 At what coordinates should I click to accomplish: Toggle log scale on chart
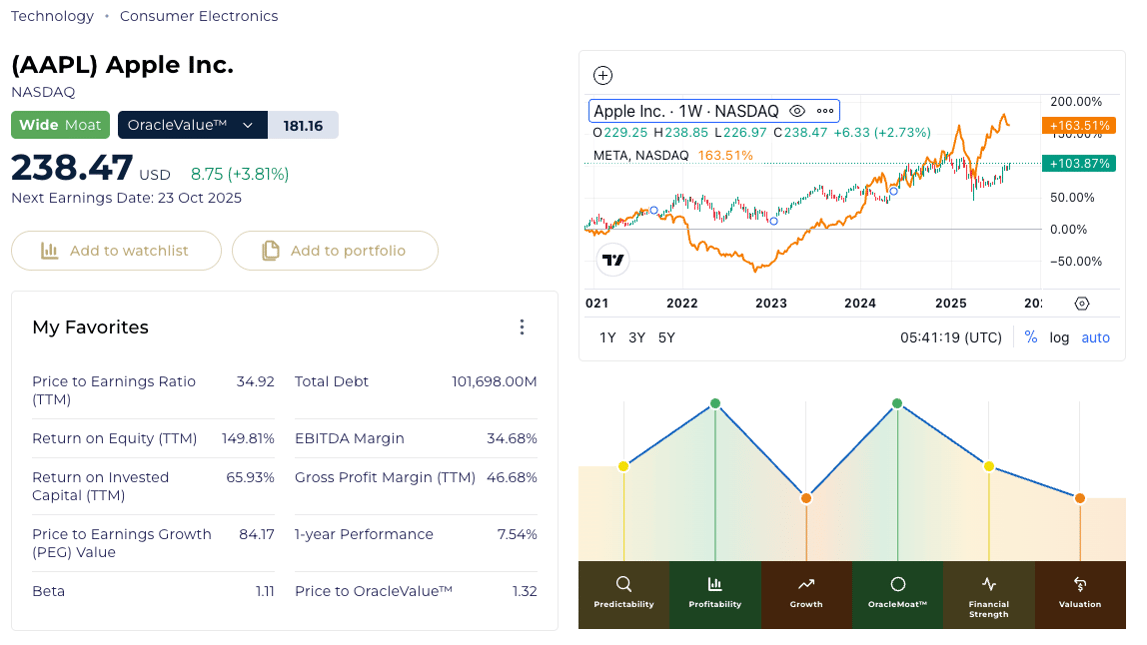click(x=1059, y=338)
